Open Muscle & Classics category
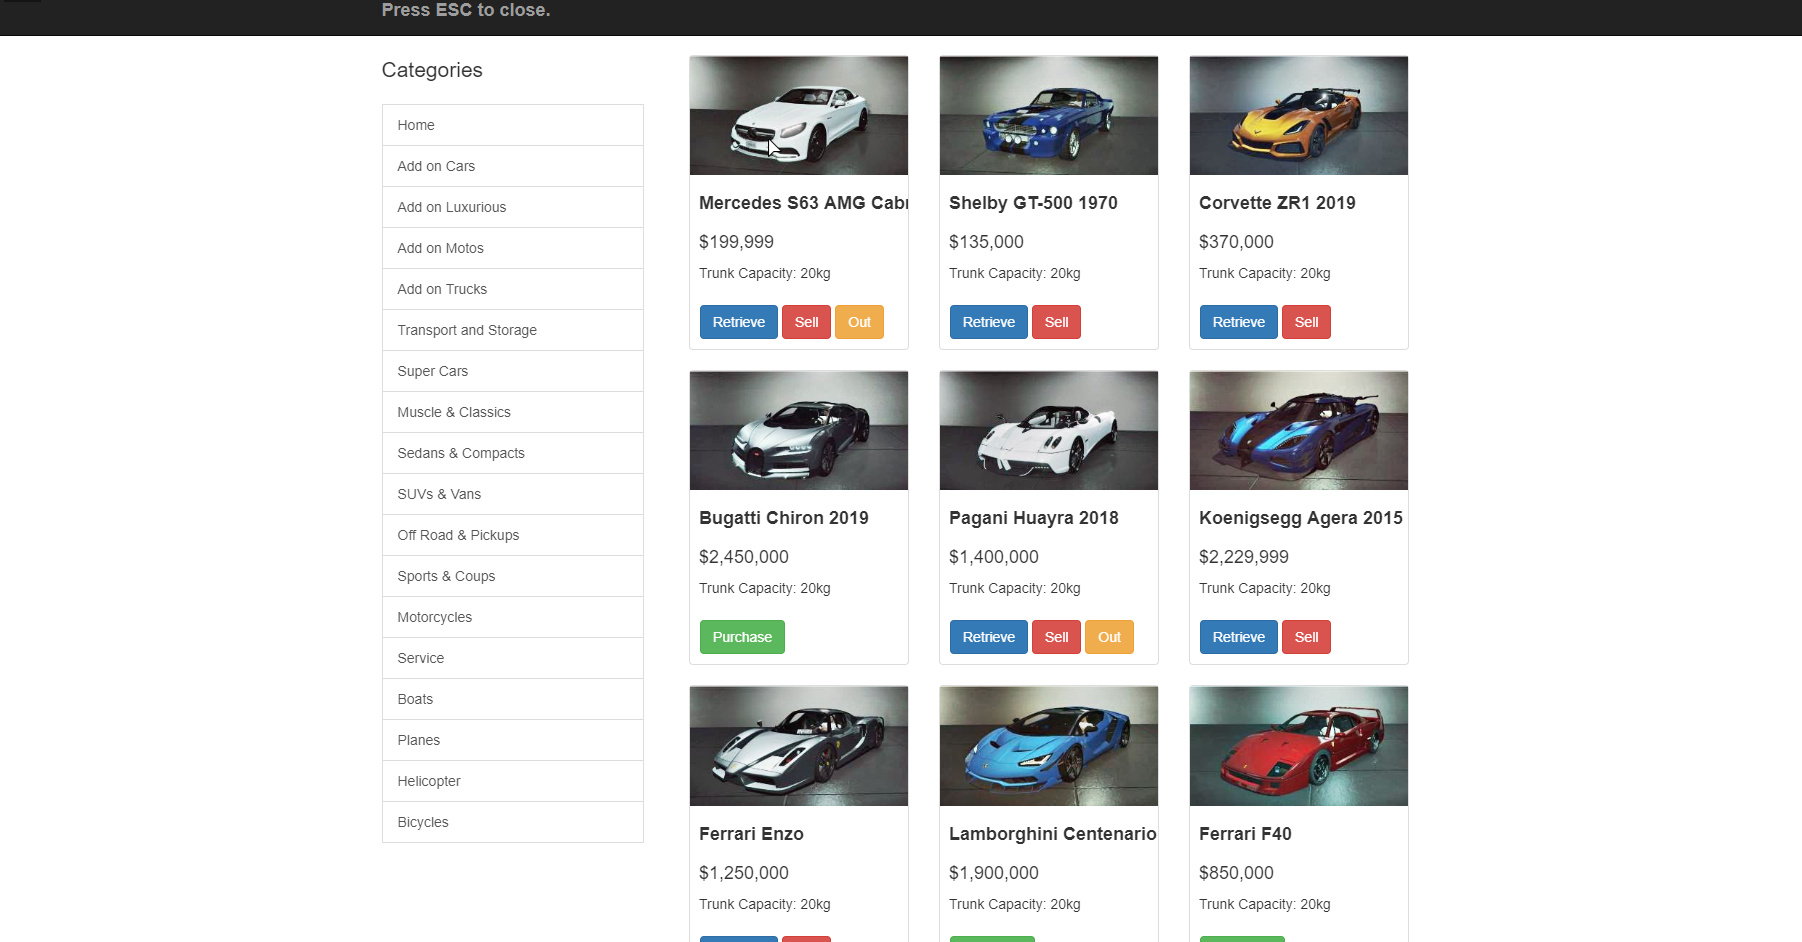 tap(512, 412)
